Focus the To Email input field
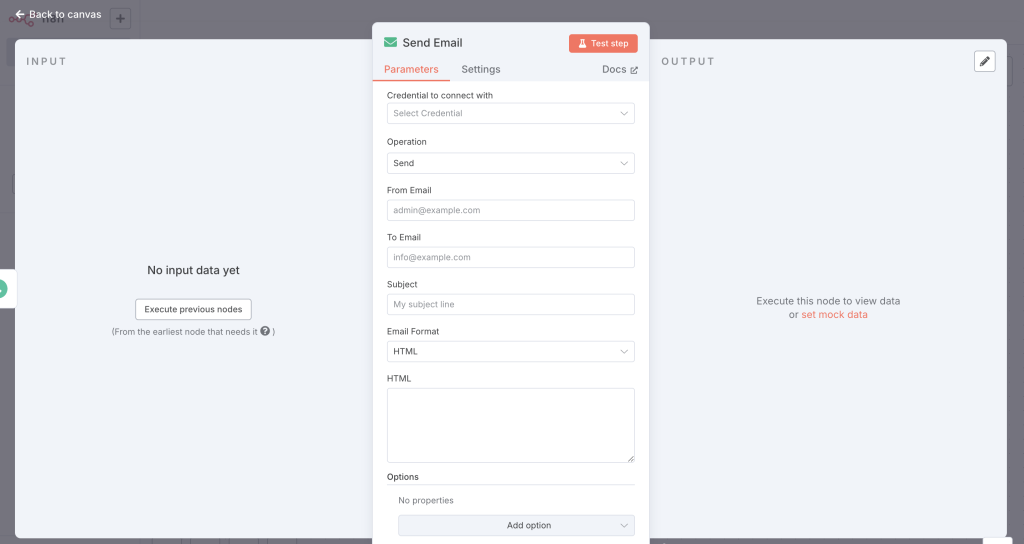The image size is (1024, 544). tap(510, 258)
